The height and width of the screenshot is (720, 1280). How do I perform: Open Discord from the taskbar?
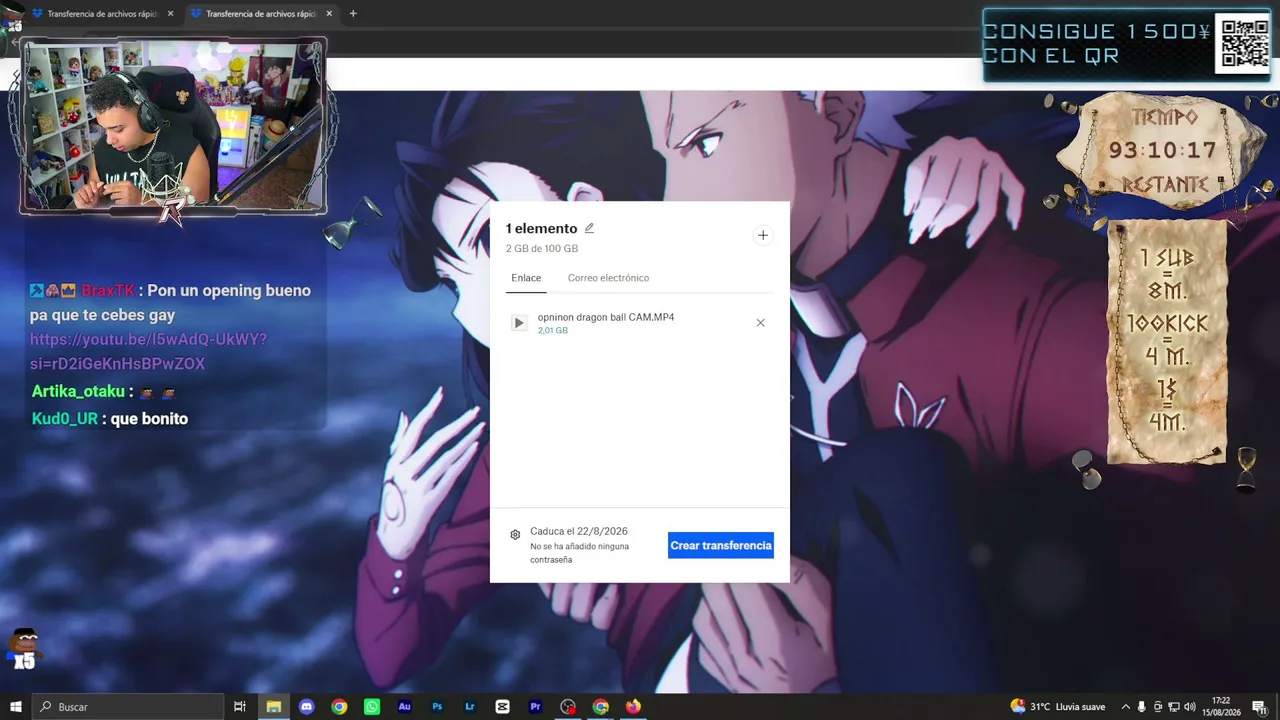(307, 707)
